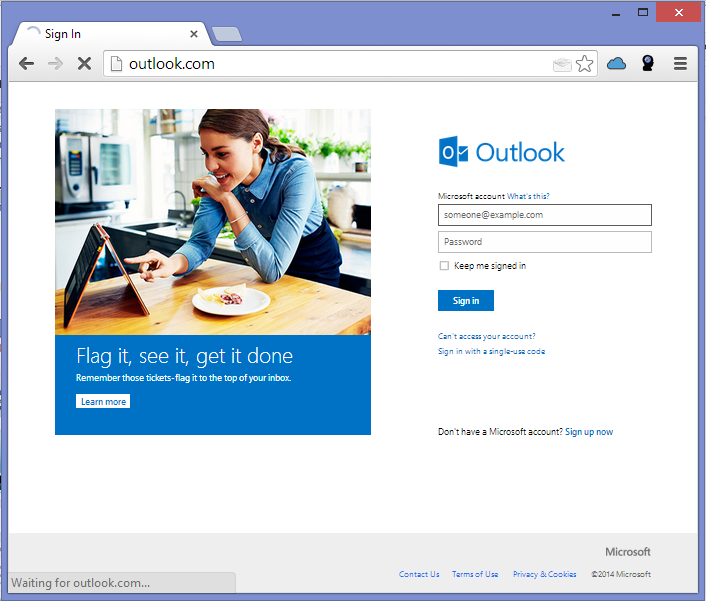Focus the Password input field

tap(544, 242)
